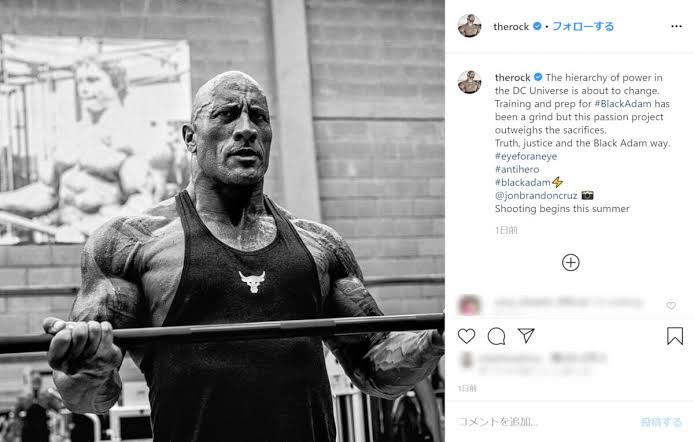694x442 pixels.
Task: Click the black and white post photo
Action: pyautogui.click(x=222, y=221)
